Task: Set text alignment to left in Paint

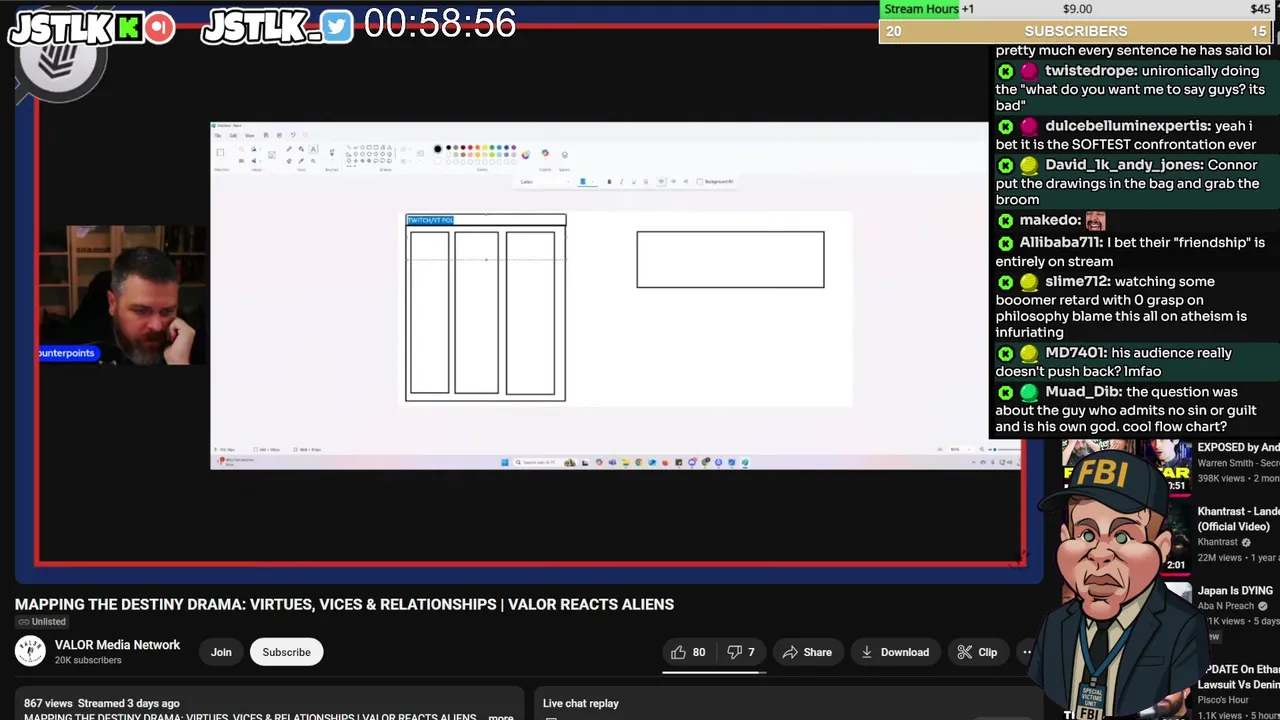Action: (x=661, y=181)
